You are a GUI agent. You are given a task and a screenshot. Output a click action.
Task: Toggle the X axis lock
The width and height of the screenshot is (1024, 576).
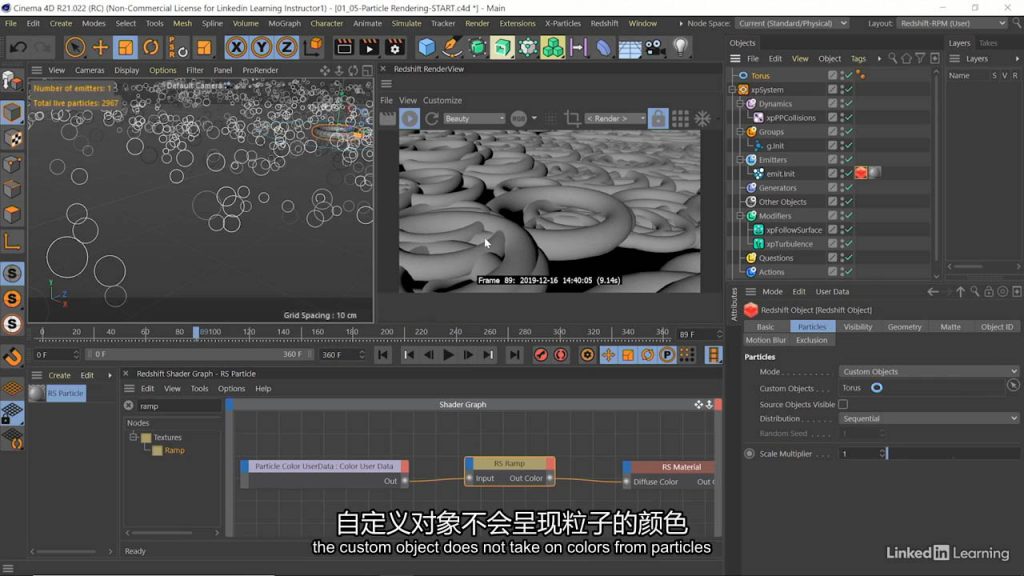pos(236,47)
